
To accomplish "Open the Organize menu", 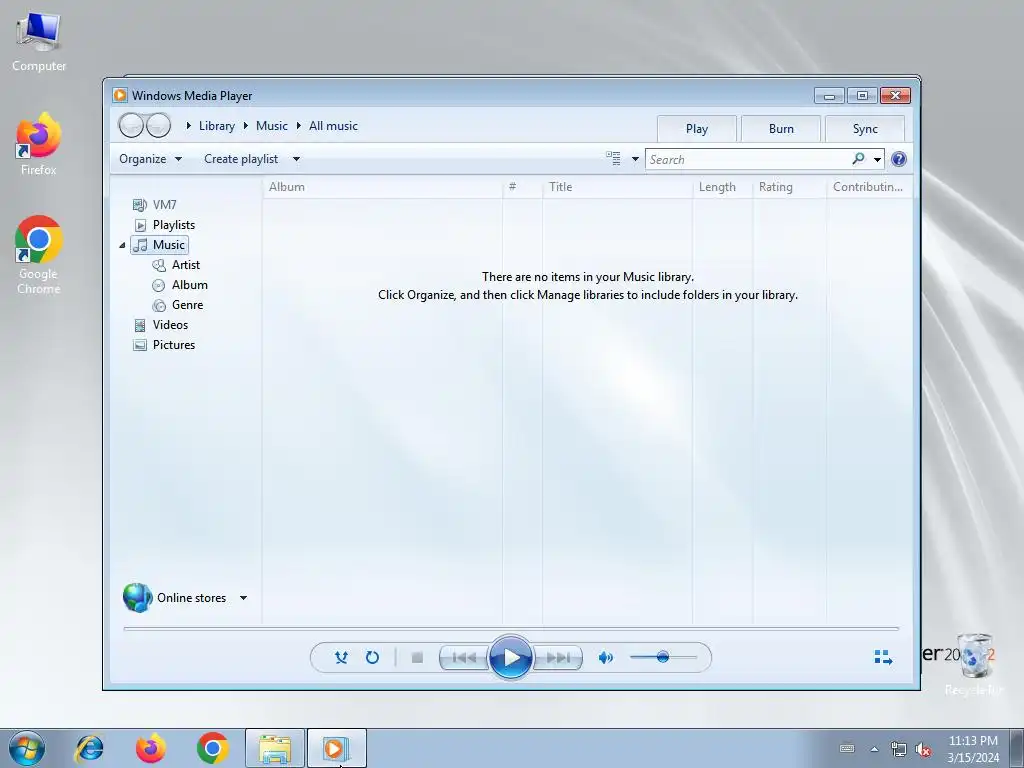I will click(x=150, y=159).
